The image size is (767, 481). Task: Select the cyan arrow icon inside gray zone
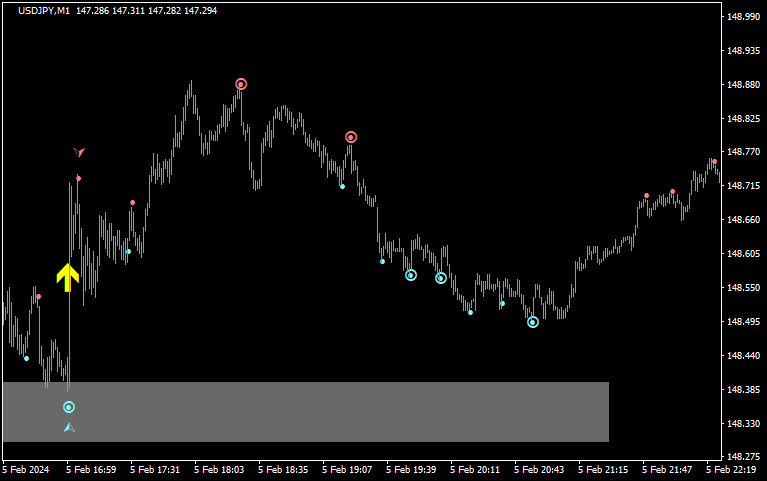pyautogui.click(x=69, y=427)
